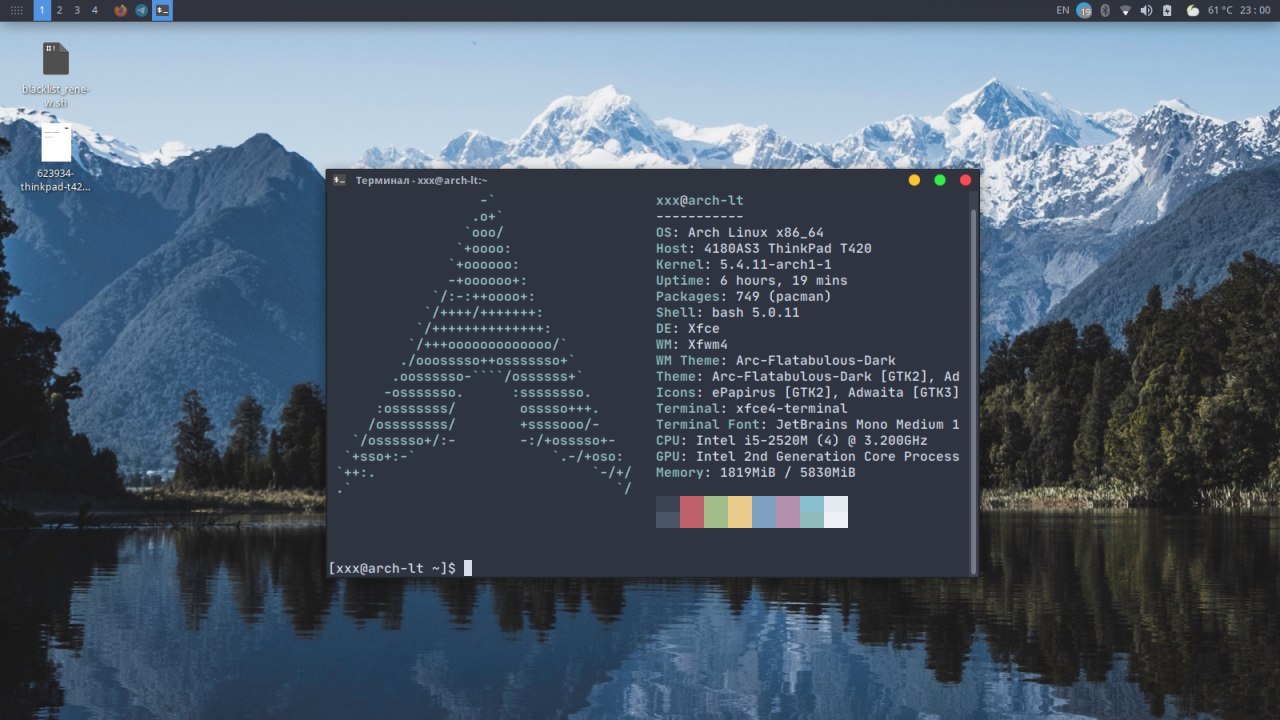Viewport: 1280px width, 720px height.
Task: Click the terminal title 'Терминал - xxx@arch-lt:~'
Action: [422, 180]
